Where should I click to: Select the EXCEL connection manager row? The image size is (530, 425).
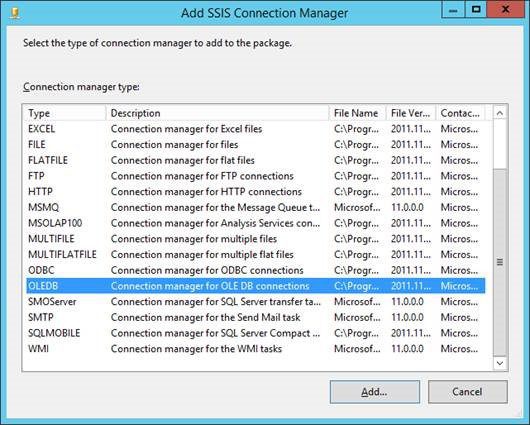click(x=255, y=129)
